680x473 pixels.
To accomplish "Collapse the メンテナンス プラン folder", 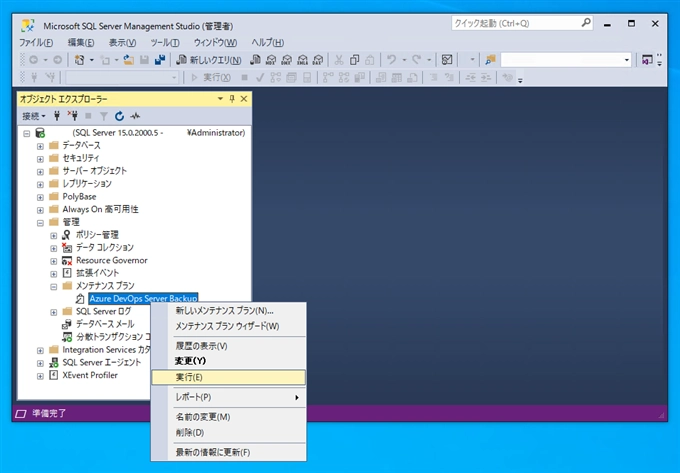I will [x=54, y=287].
